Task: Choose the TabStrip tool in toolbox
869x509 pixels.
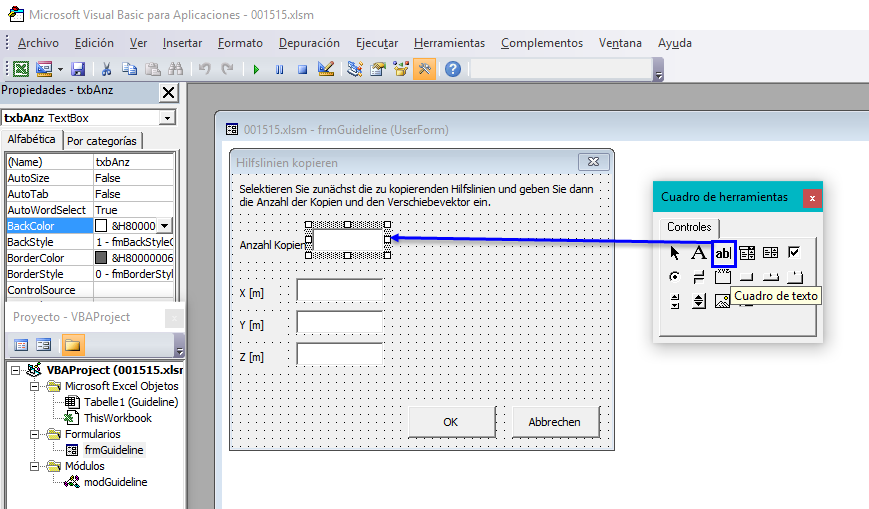Action: coord(770,277)
